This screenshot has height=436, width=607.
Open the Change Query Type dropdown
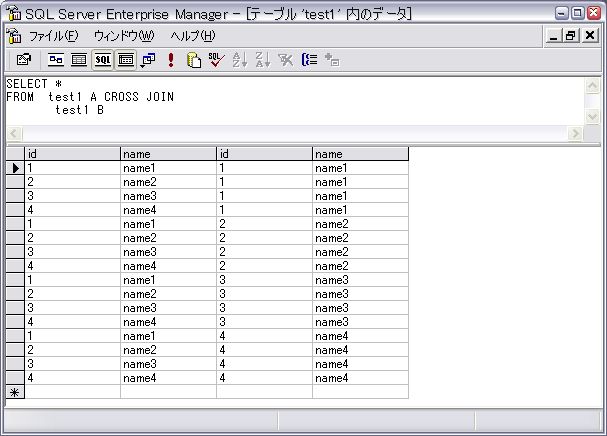click(x=148, y=60)
